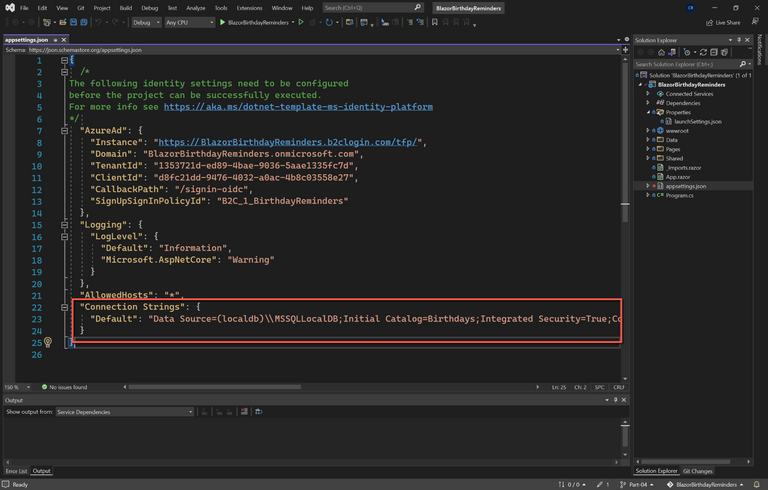Switch to the Error List tab
Viewport: 768px width, 490px height.
[x=17, y=471]
